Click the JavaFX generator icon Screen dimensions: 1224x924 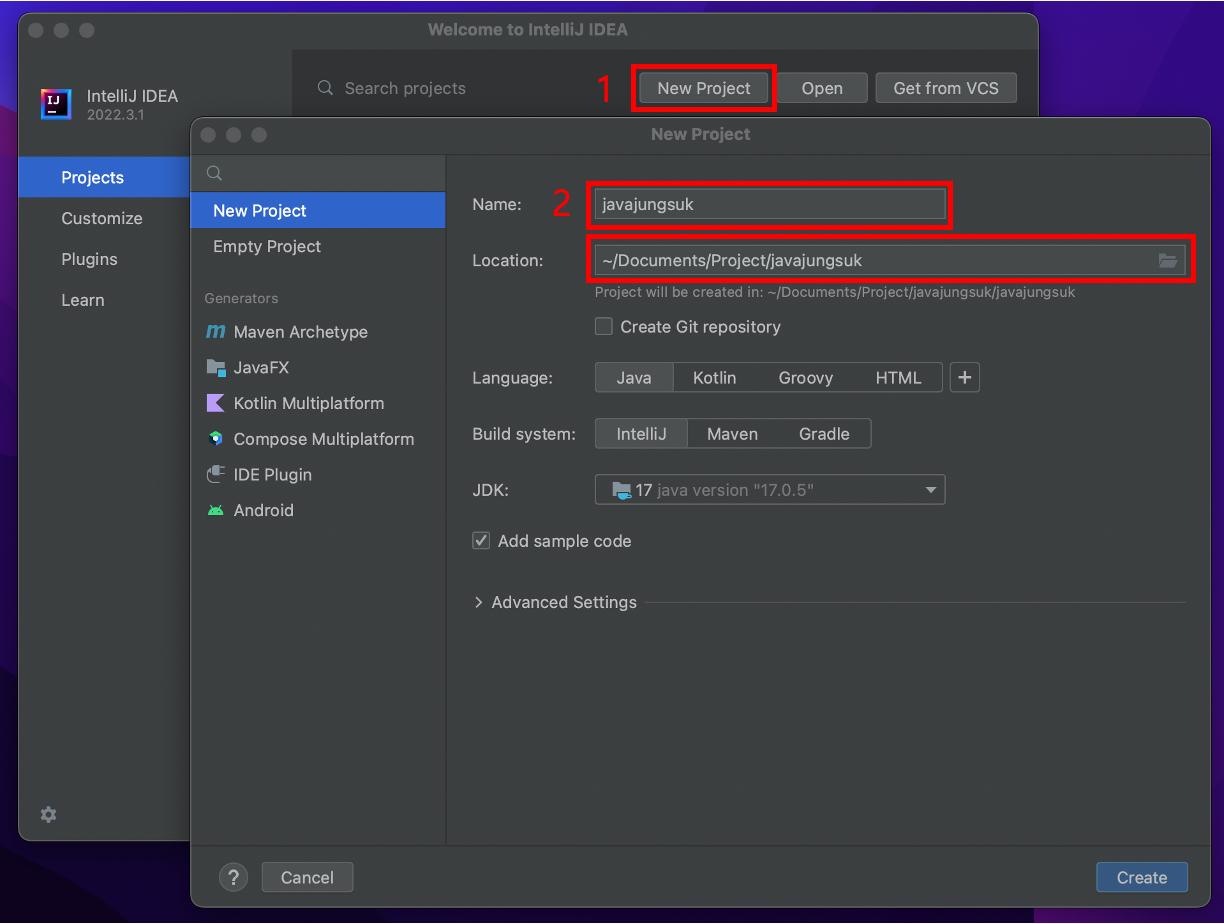pos(215,368)
